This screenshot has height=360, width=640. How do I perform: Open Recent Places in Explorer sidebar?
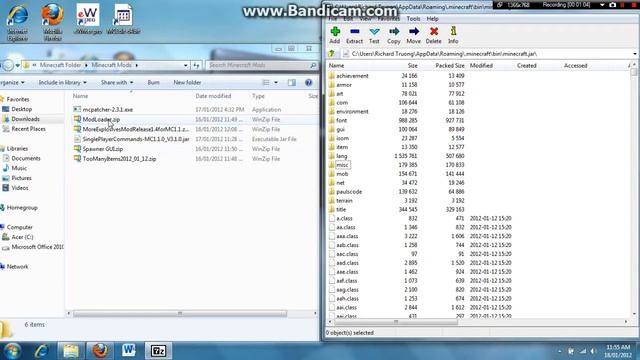click(x=28, y=129)
